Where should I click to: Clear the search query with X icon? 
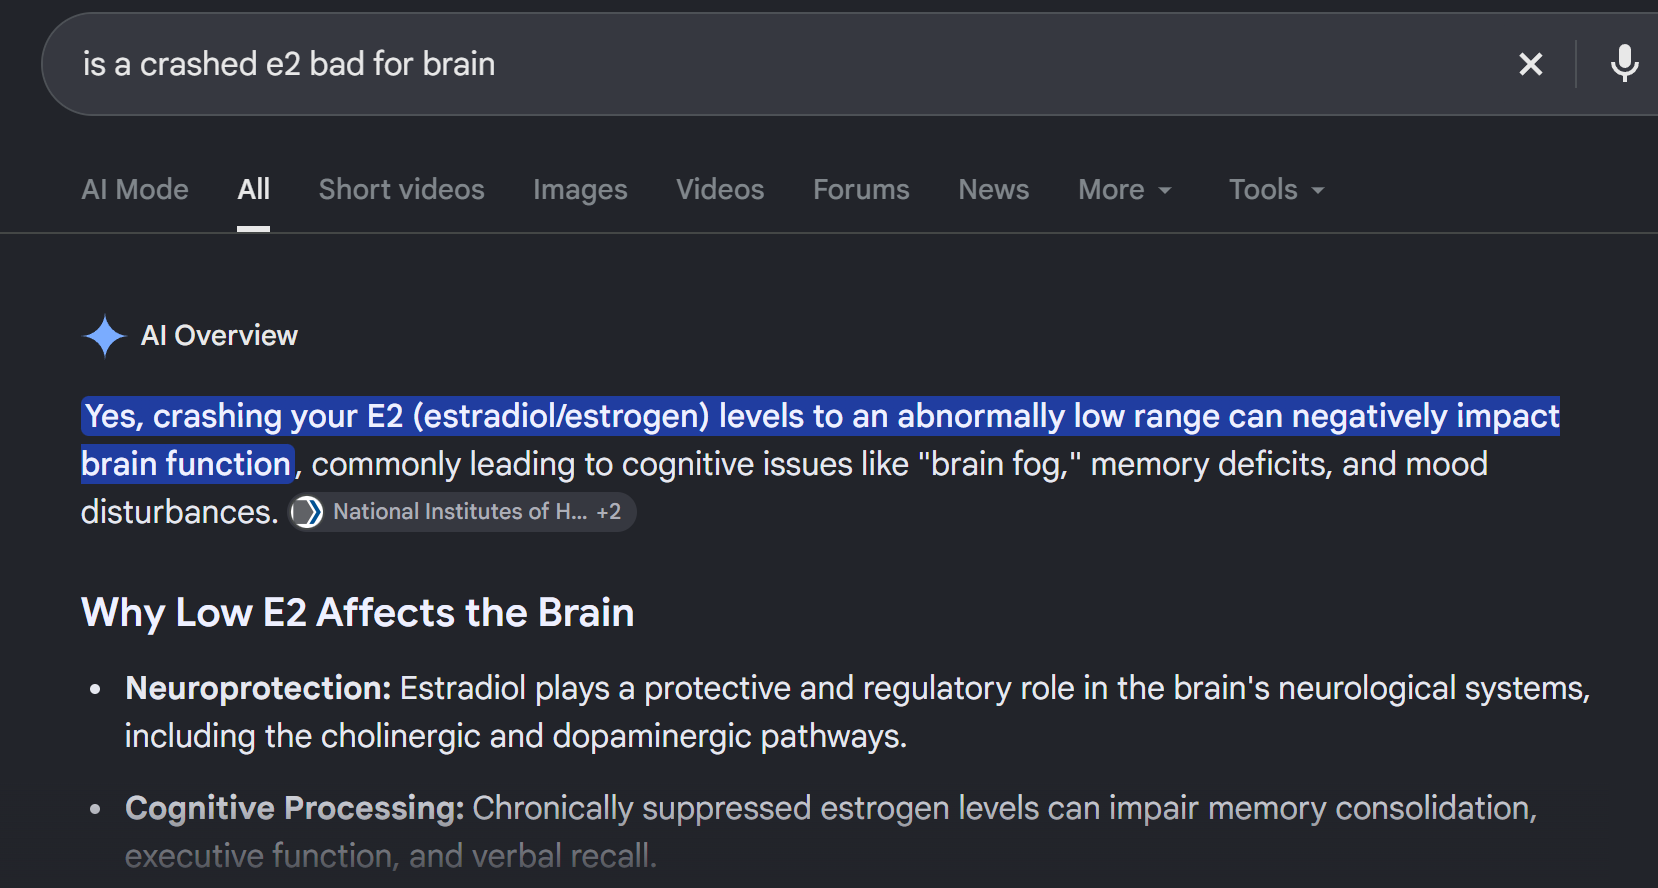click(1530, 64)
